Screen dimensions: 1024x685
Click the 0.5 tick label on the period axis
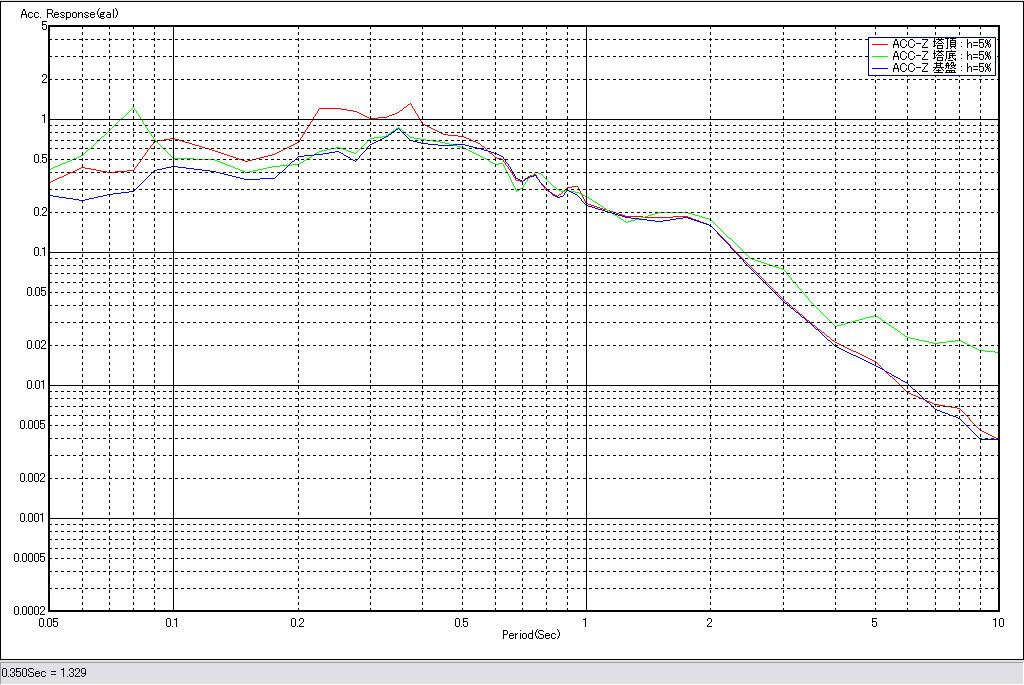[x=461, y=622]
